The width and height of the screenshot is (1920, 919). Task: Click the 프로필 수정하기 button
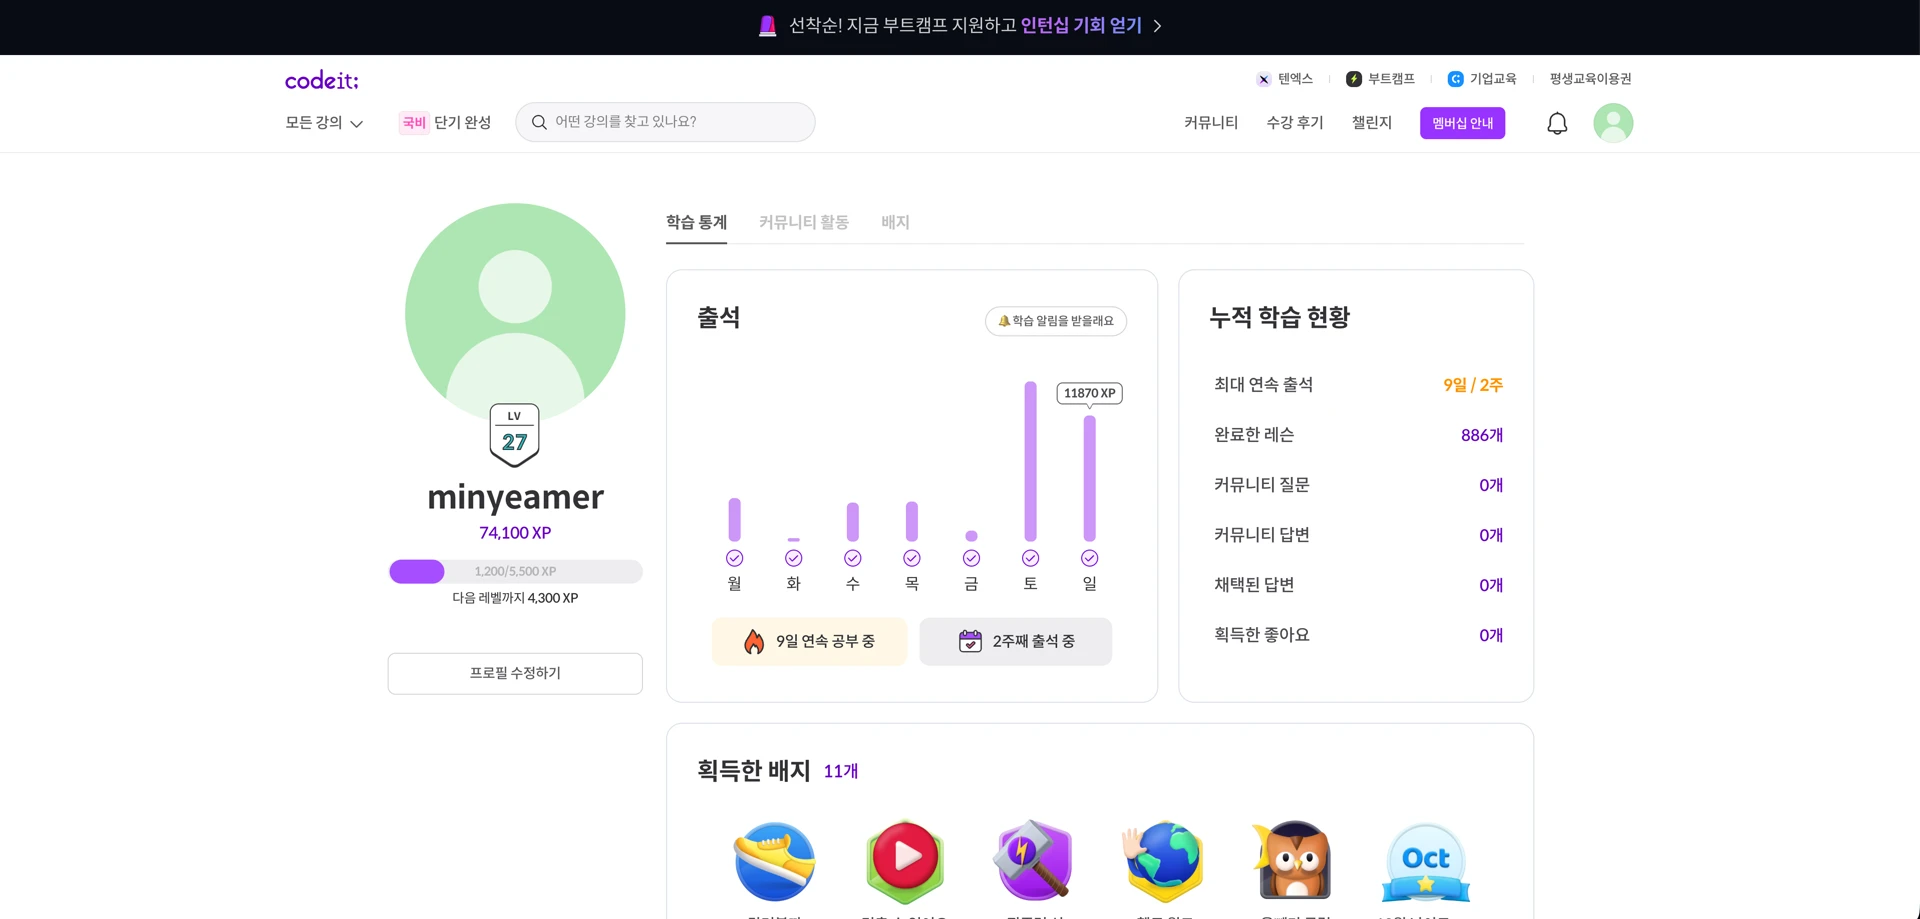tap(515, 674)
